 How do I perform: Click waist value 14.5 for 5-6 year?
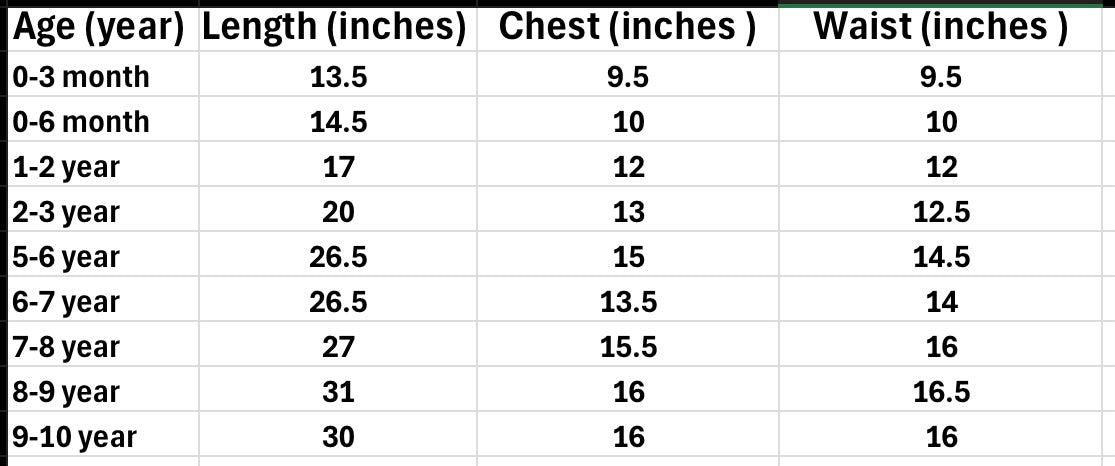(x=941, y=254)
